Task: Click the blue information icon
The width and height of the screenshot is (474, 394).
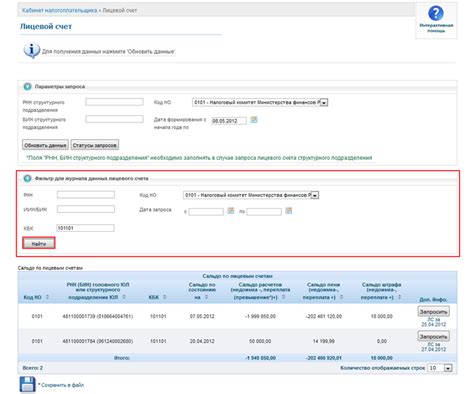Action: (31, 51)
